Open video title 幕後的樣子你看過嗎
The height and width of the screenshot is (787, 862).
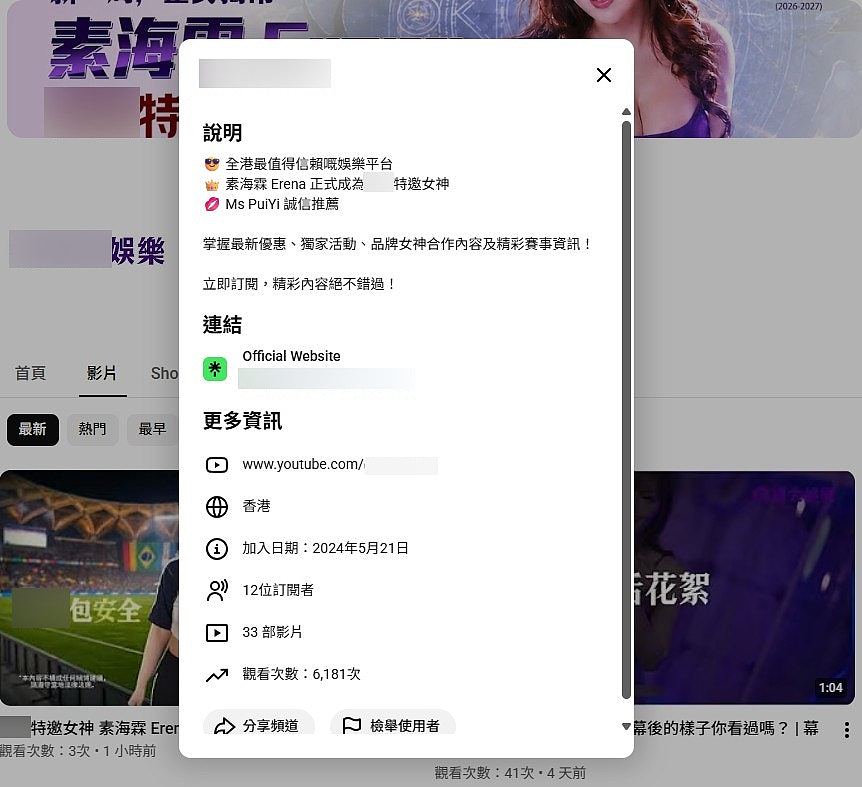pos(726,728)
